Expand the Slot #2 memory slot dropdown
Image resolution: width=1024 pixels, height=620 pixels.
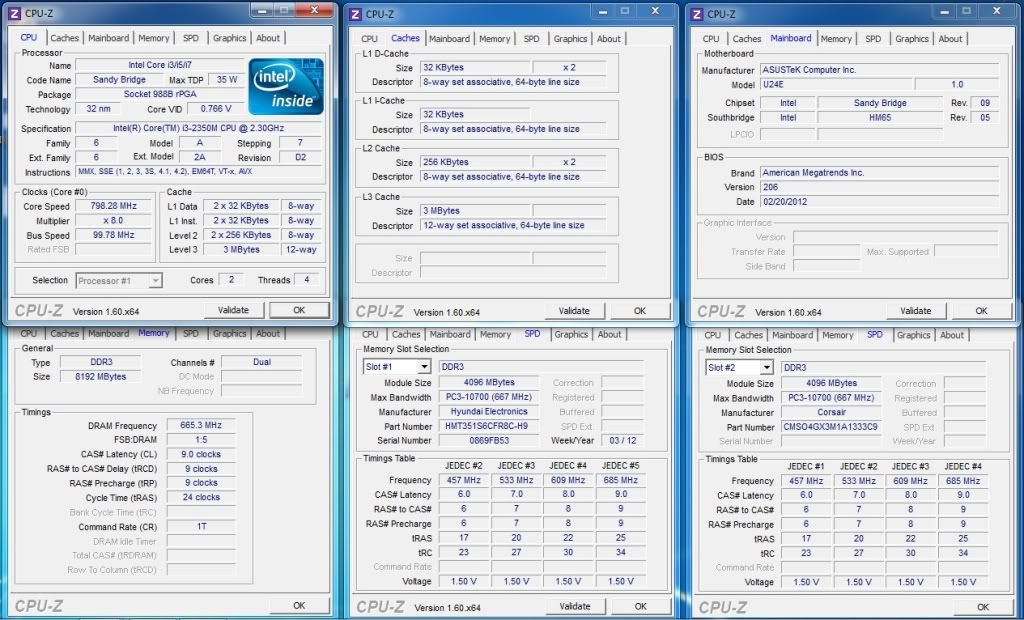click(739, 367)
